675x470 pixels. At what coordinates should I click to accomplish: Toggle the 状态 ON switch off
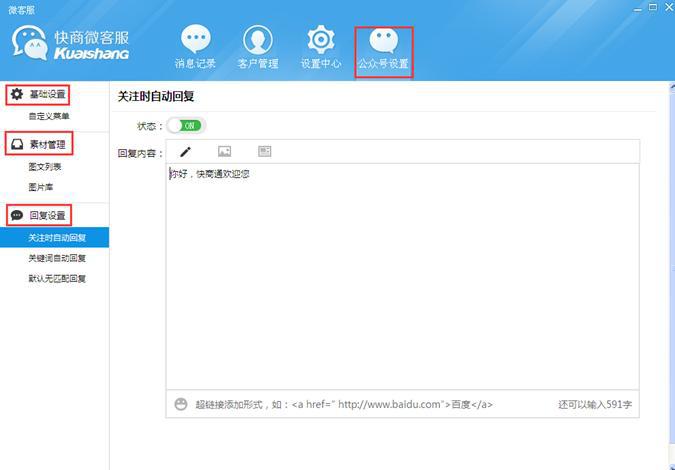pos(186,126)
